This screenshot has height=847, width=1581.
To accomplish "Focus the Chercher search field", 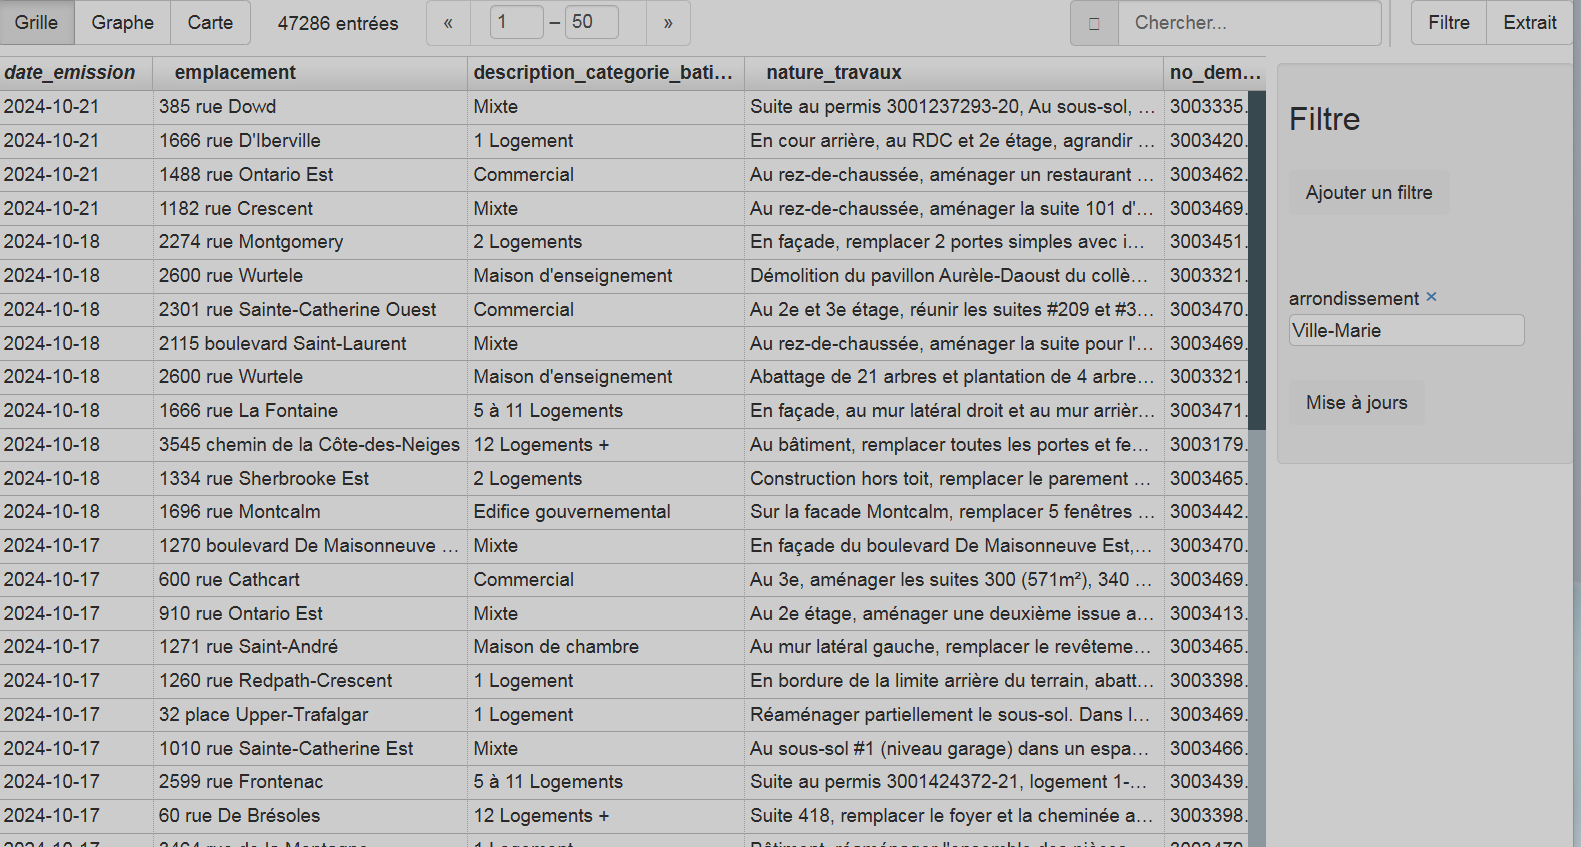I will pyautogui.click(x=1248, y=23).
